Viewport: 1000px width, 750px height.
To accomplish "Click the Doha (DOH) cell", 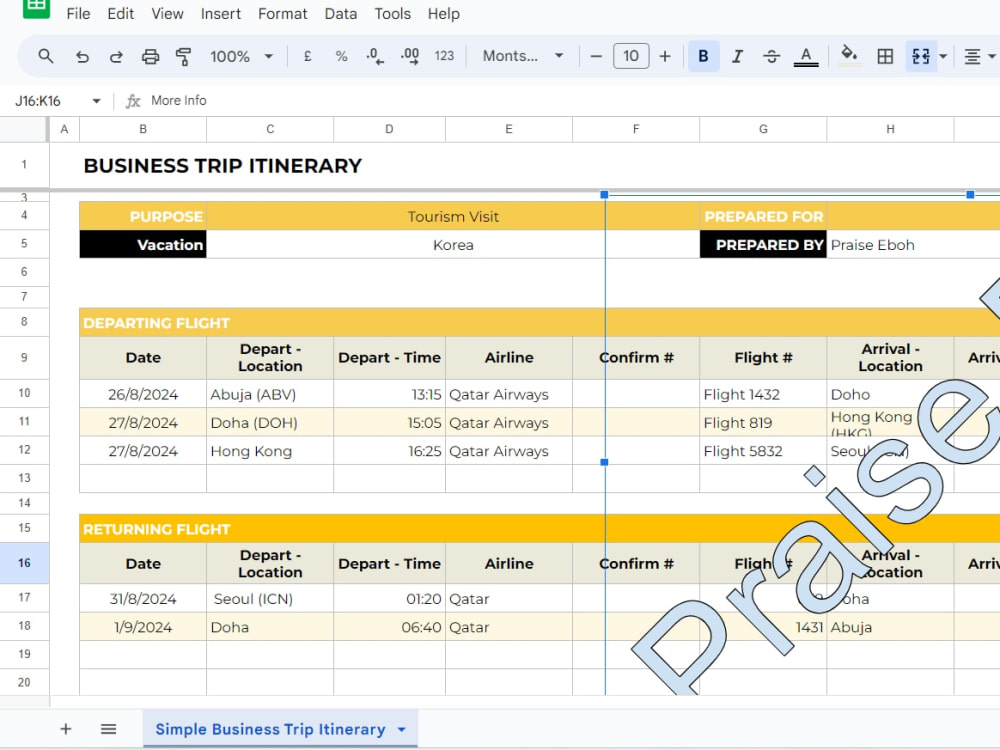I will tap(270, 422).
